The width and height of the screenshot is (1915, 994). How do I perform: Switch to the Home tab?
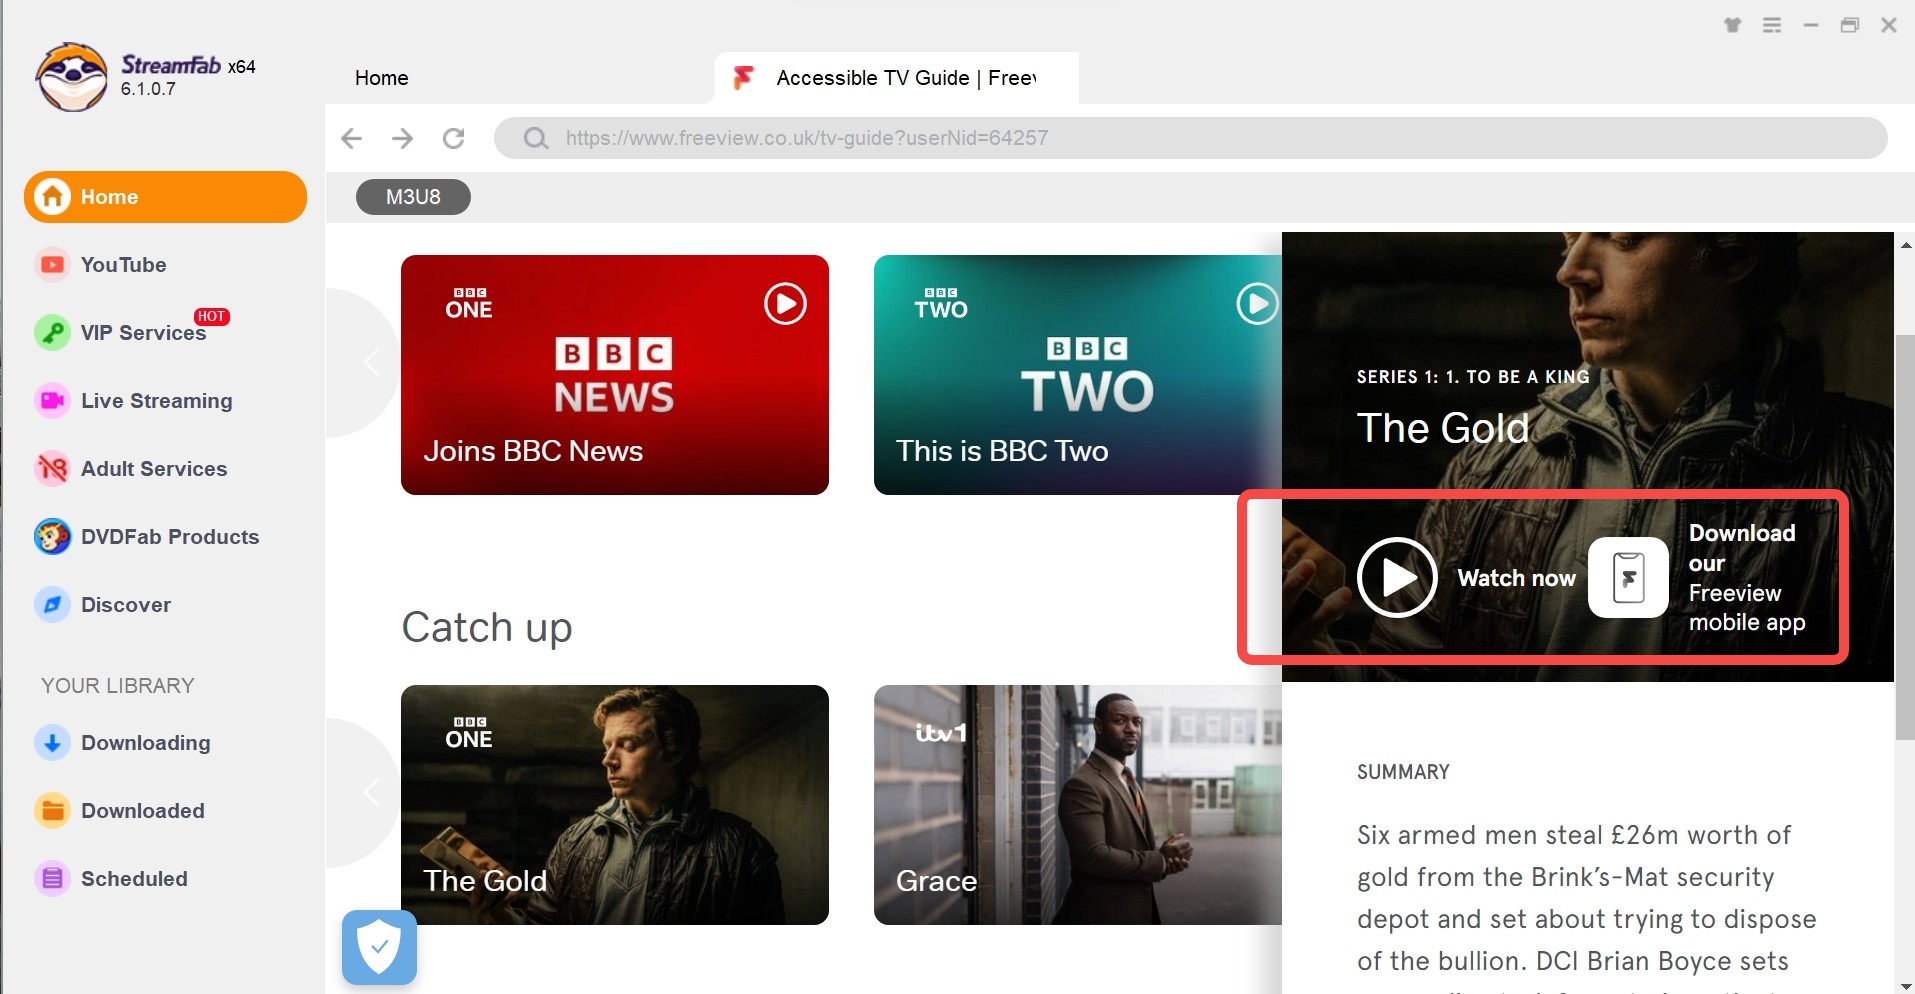pyautogui.click(x=382, y=78)
